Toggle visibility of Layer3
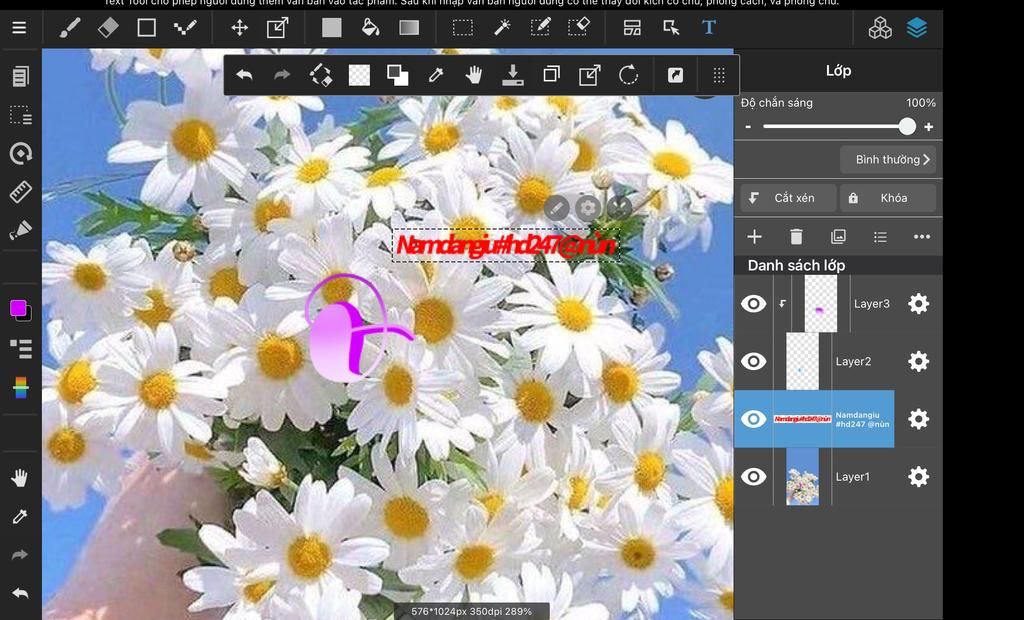This screenshot has height=620, width=1024. pos(753,304)
